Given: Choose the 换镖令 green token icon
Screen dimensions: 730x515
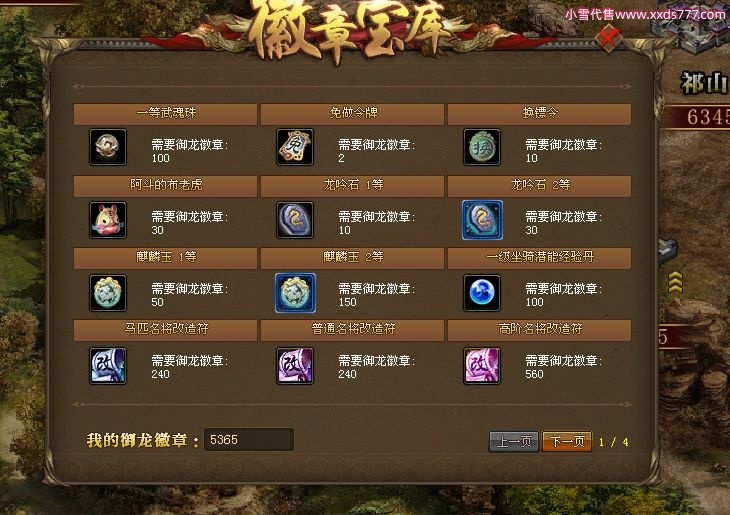Looking at the screenshot, I should point(482,147).
